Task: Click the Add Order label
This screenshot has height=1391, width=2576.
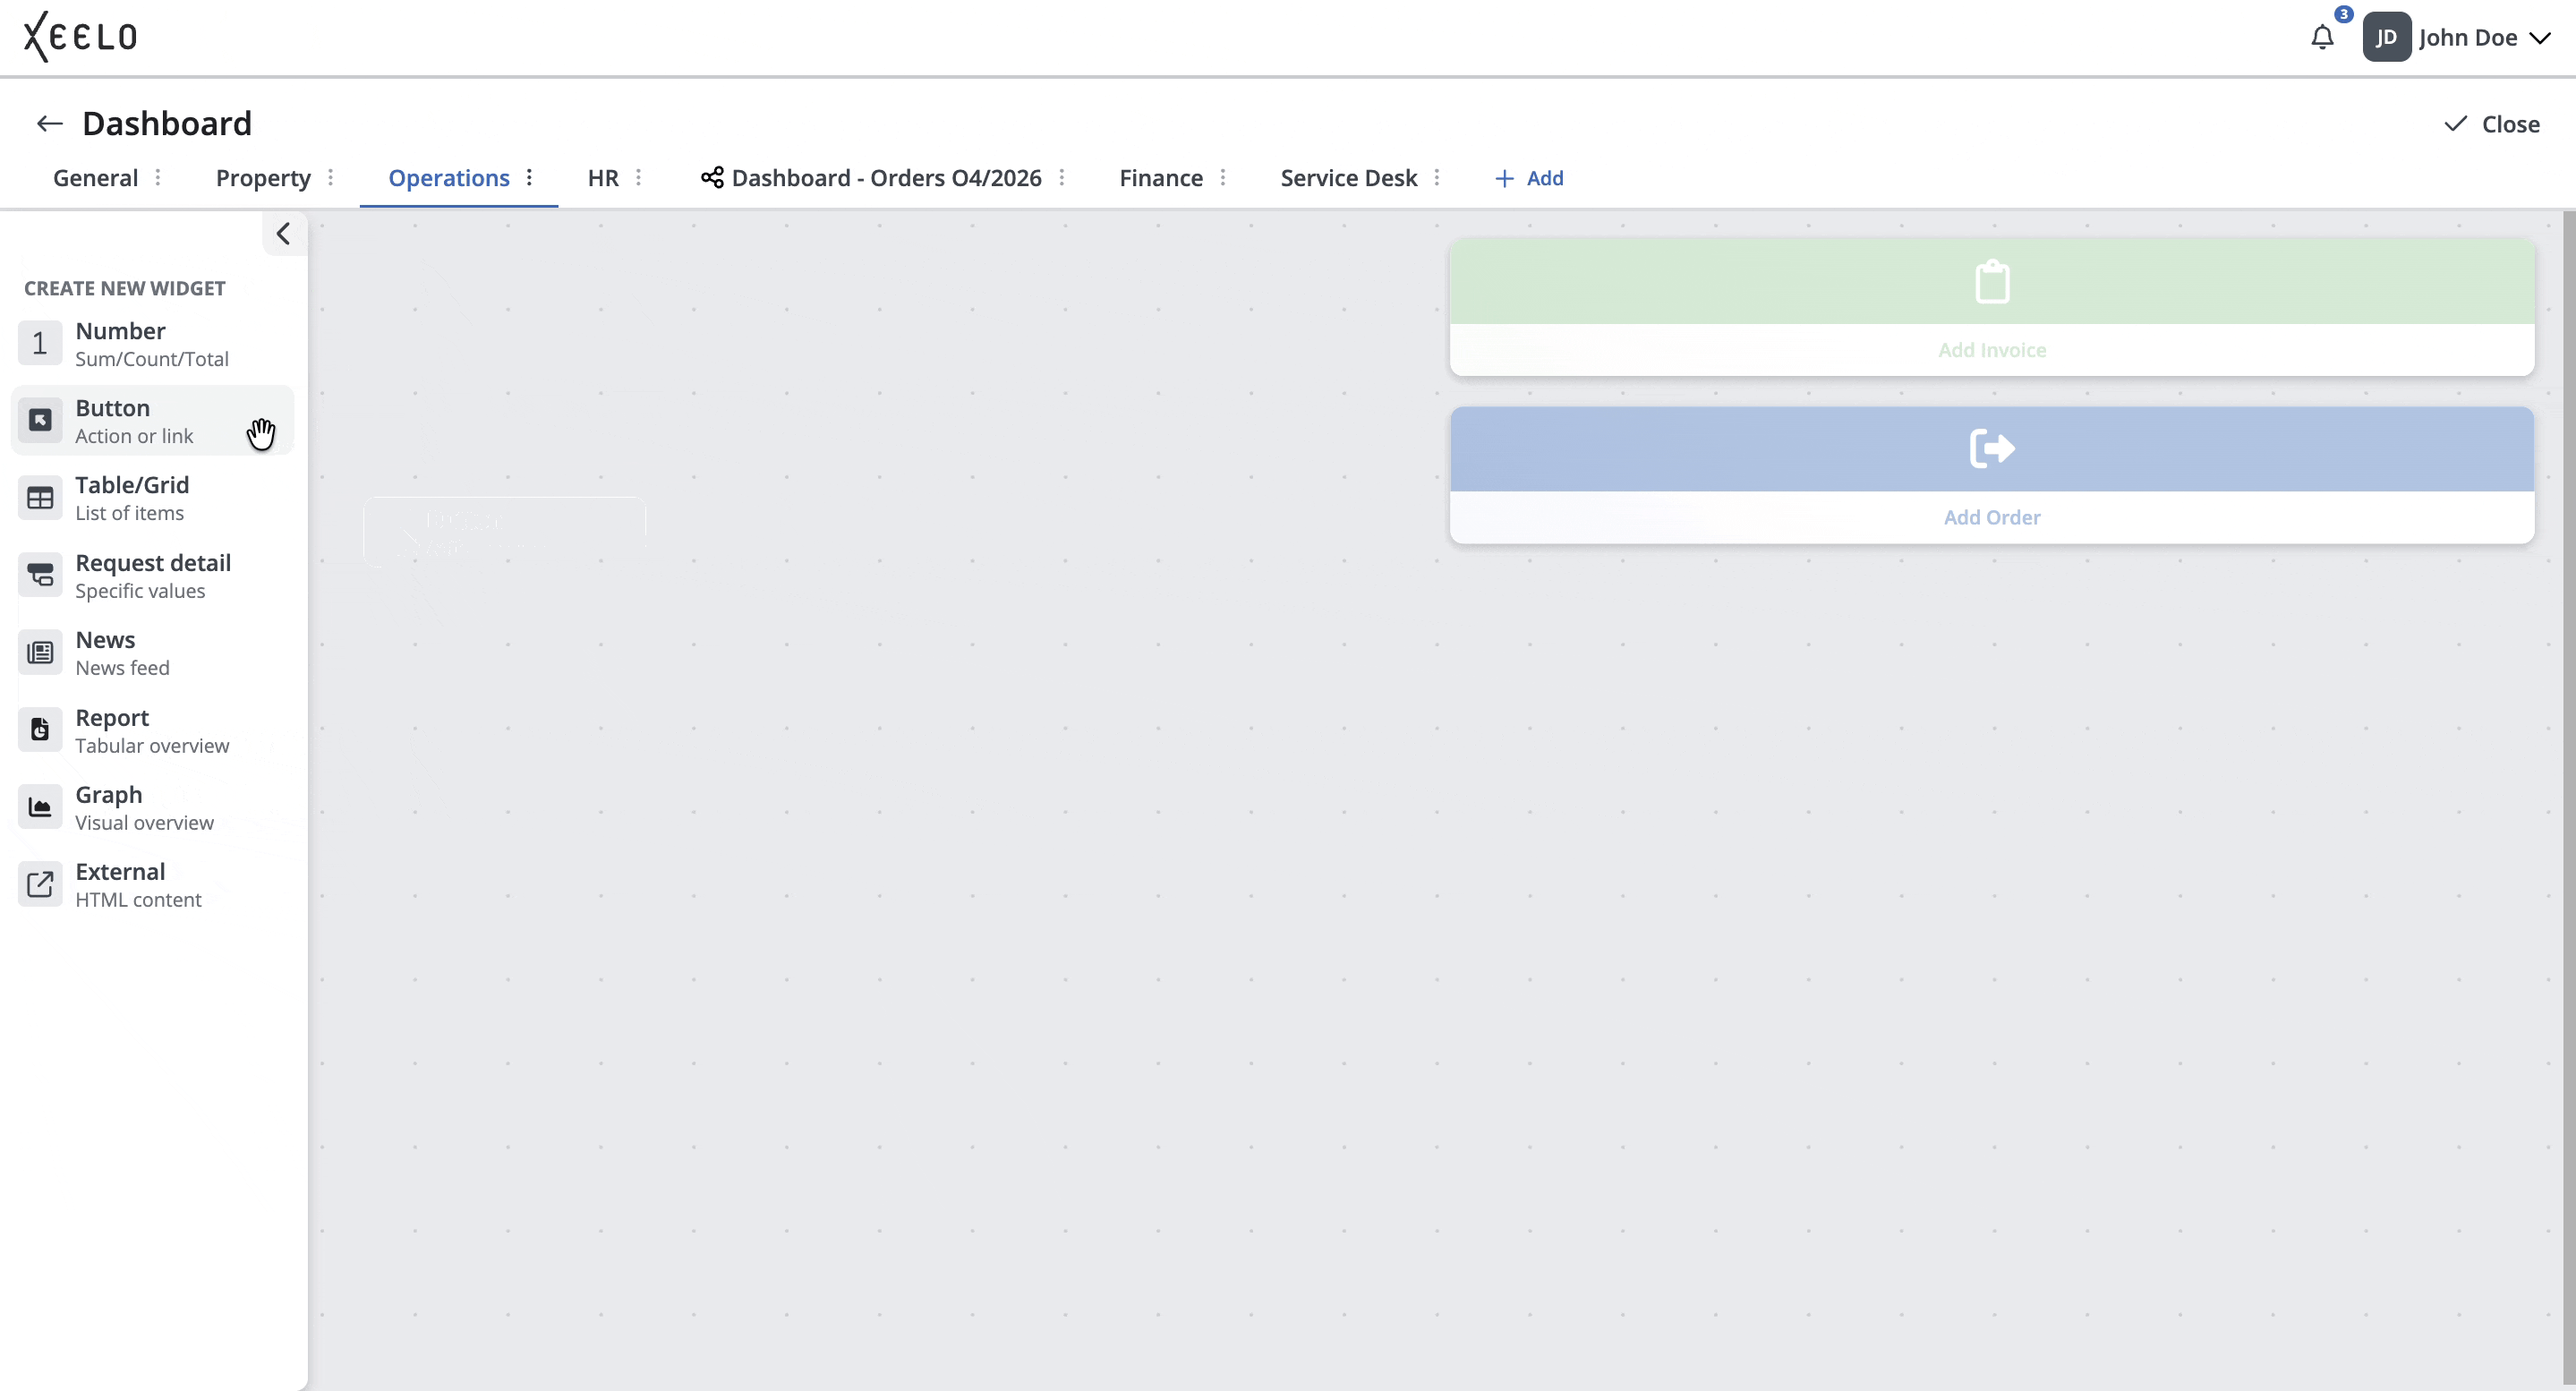Action: (1992, 517)
